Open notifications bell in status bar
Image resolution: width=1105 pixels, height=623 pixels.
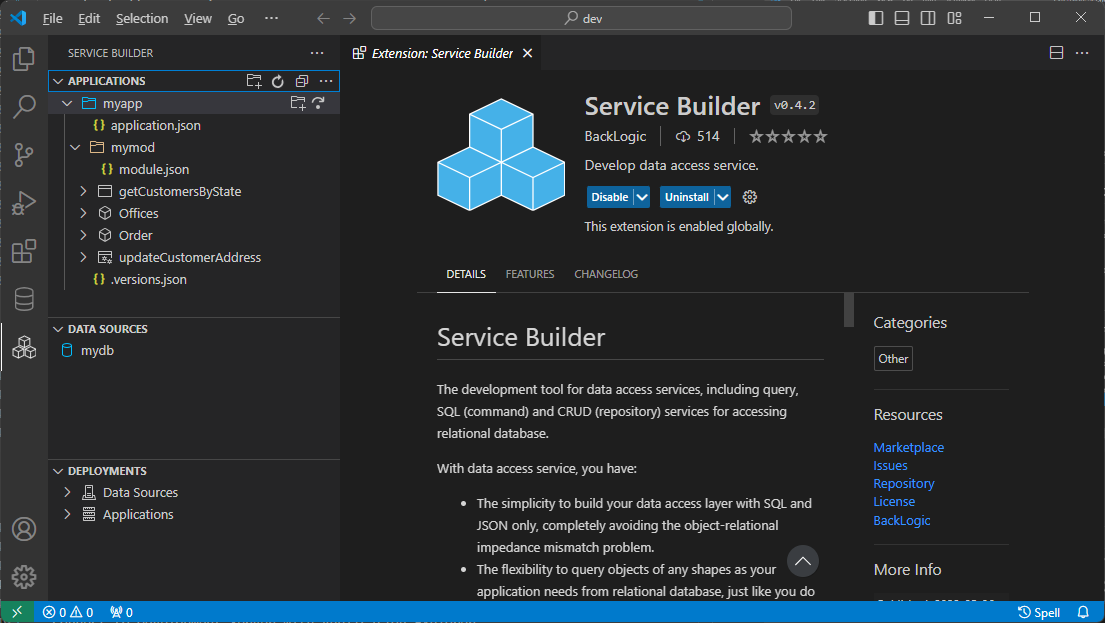coord(1083,612)
